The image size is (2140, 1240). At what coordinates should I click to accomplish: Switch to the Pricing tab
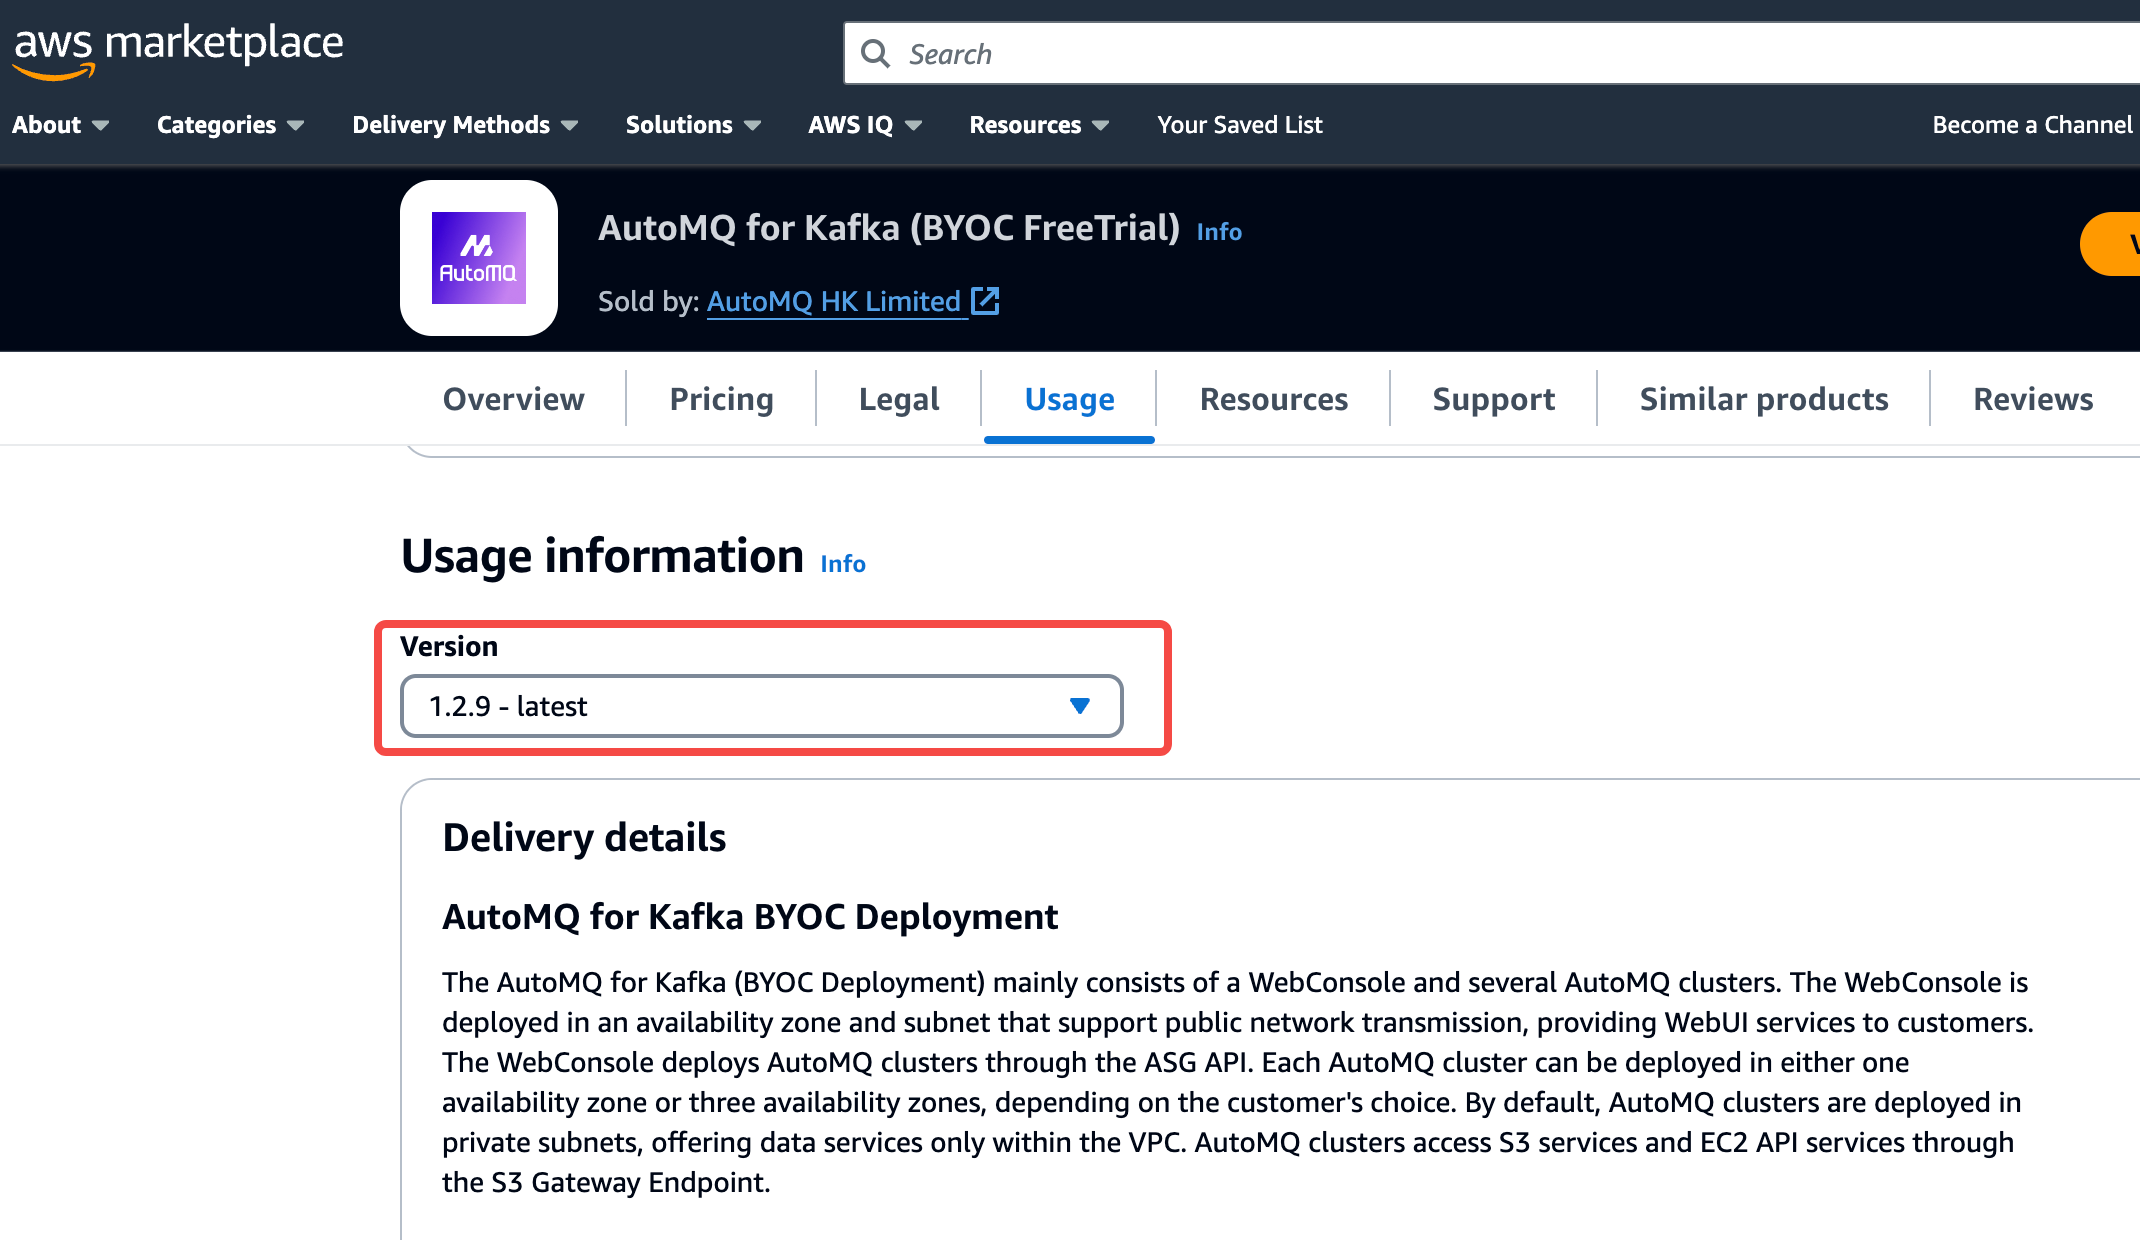tap(721, 399)
